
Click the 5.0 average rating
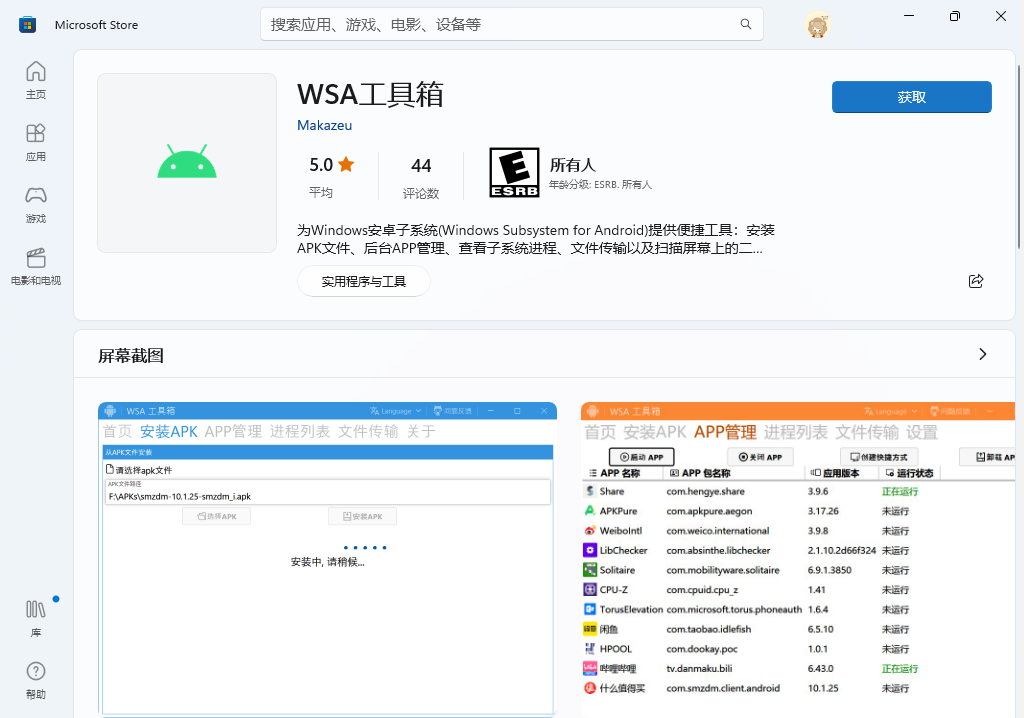pos(330,172)
